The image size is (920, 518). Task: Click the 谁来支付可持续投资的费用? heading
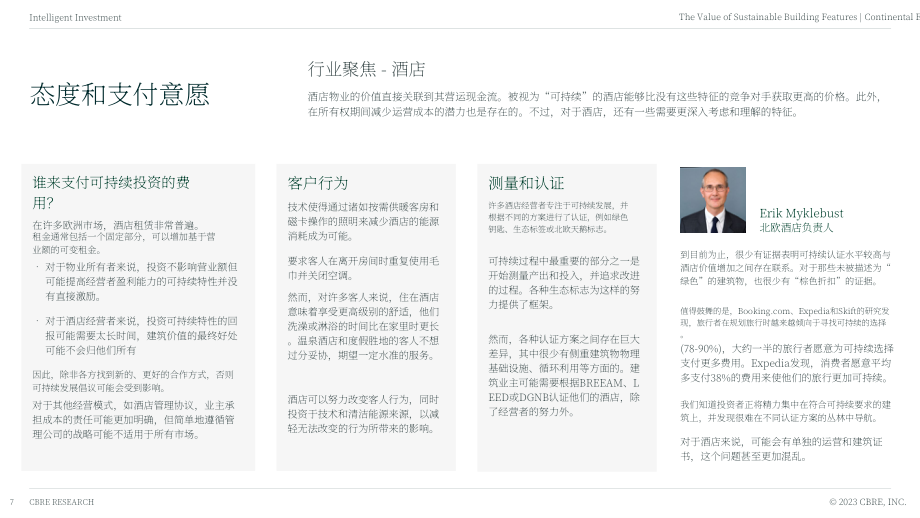tap(111, 192)
